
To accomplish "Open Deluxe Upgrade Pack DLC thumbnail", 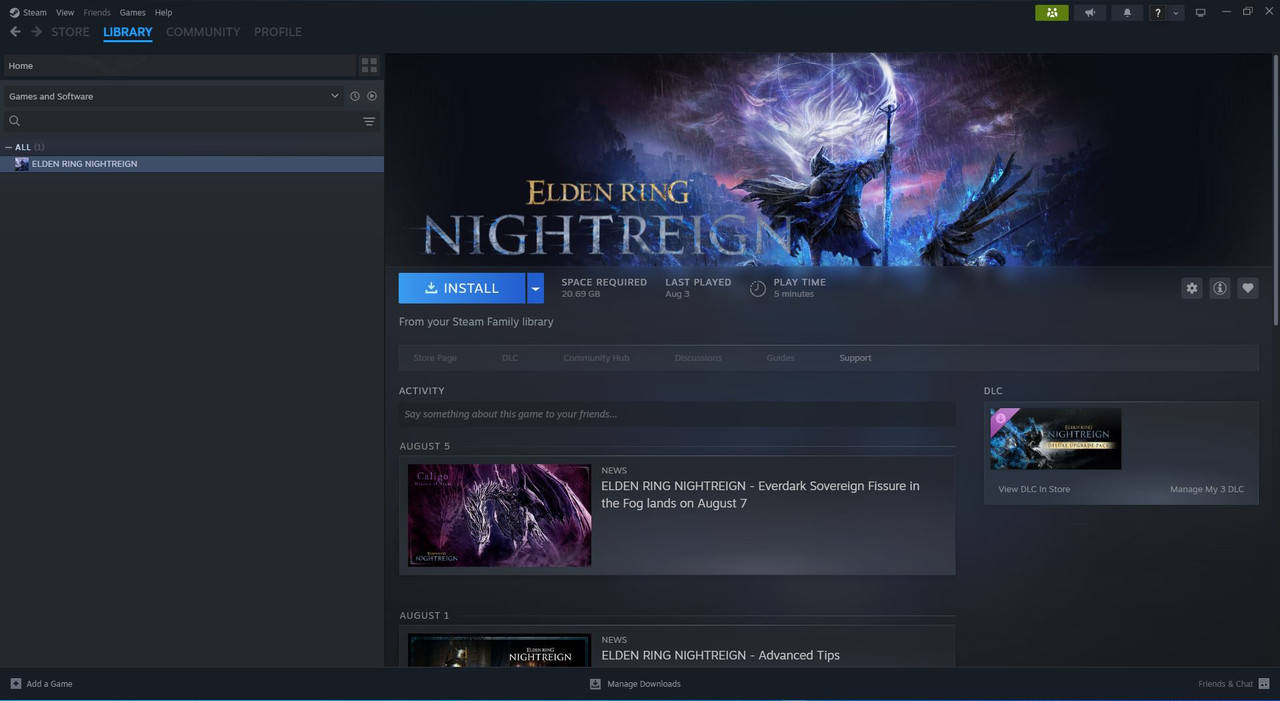I will coord(1055,438).
